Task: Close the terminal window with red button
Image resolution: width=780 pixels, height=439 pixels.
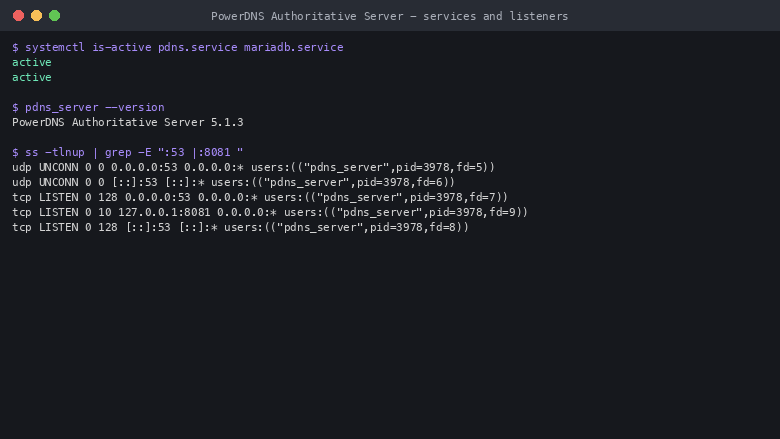Action: (18, 16)
